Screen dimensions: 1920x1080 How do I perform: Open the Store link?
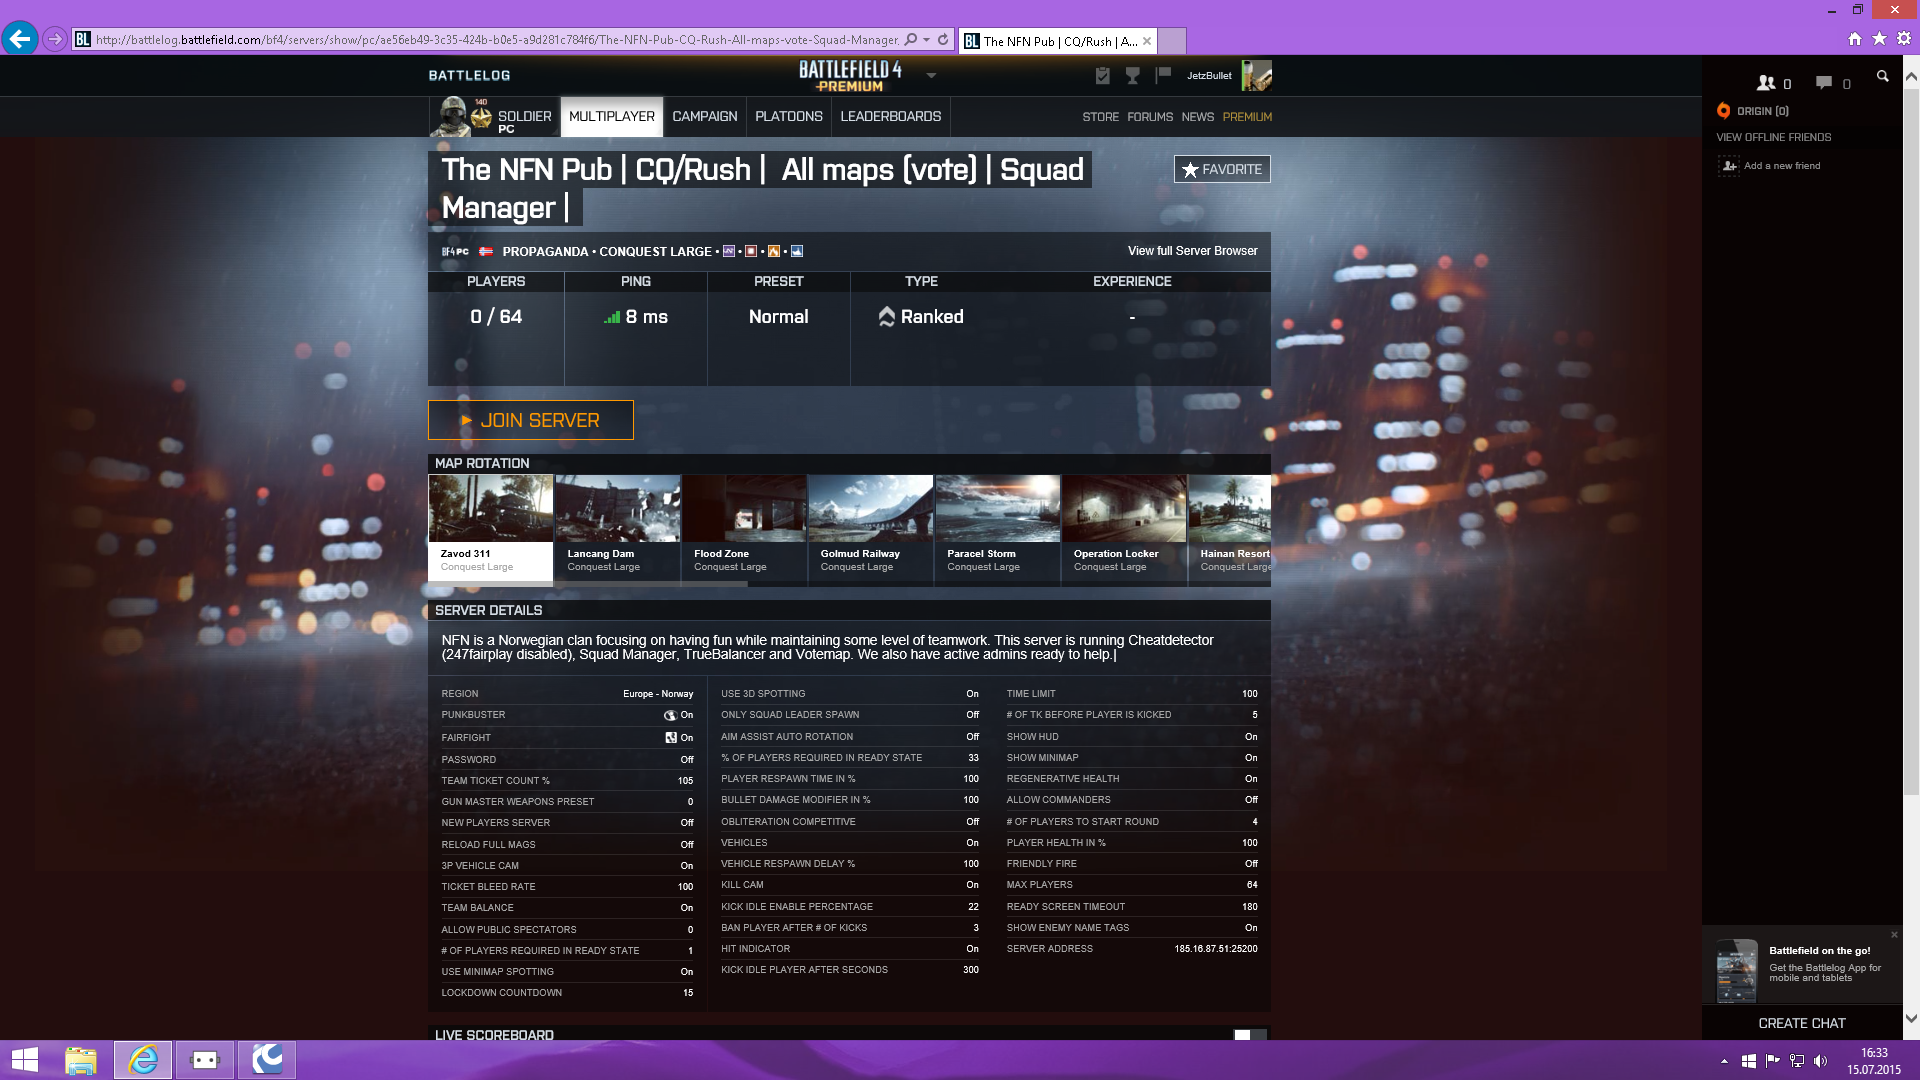1100,117
